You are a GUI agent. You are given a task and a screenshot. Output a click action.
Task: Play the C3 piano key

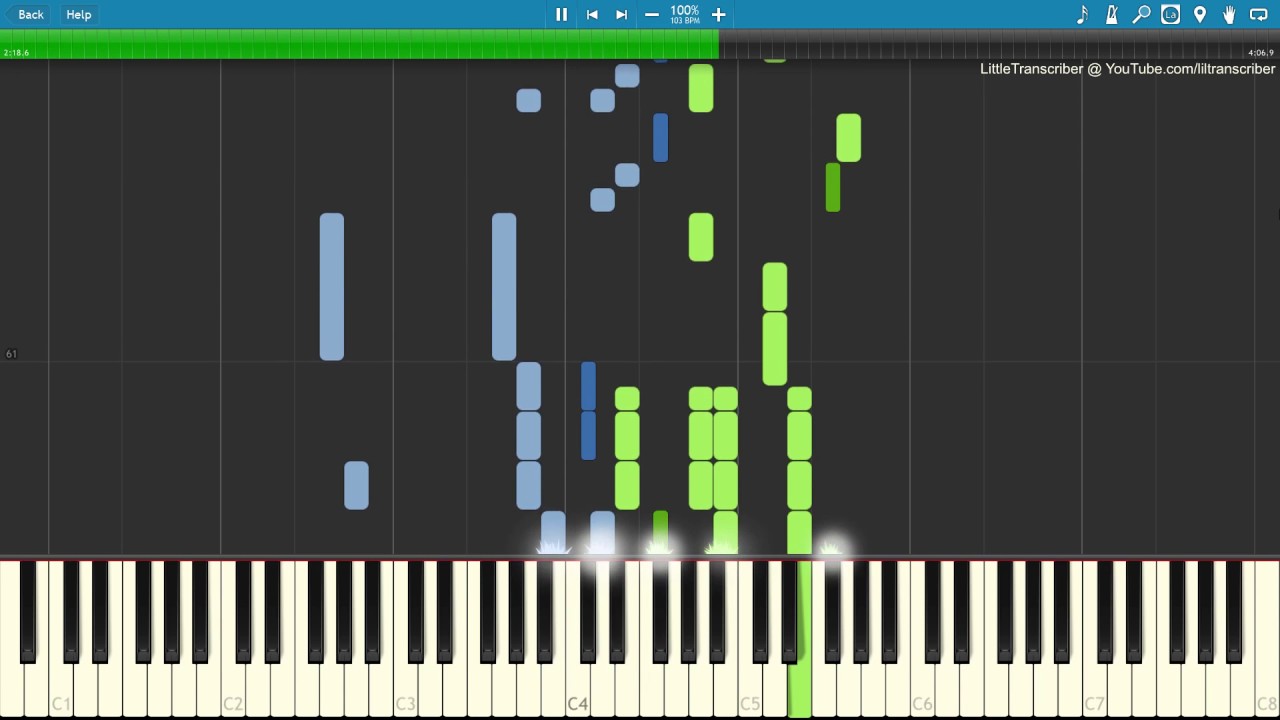click(x=405, y=690)
